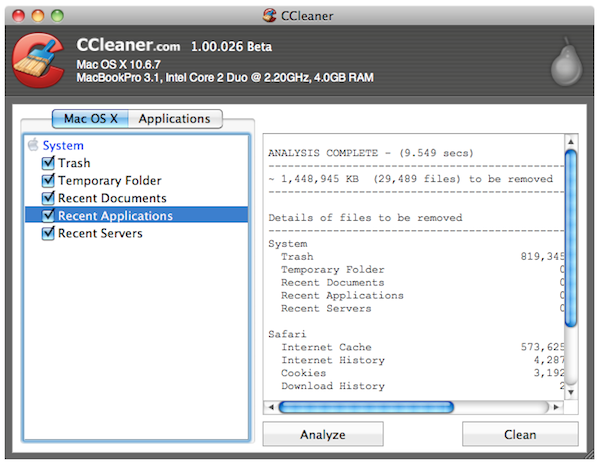Click the 'Cookies' results line
The image size is (600, 464).
click(x=303, y=373)
